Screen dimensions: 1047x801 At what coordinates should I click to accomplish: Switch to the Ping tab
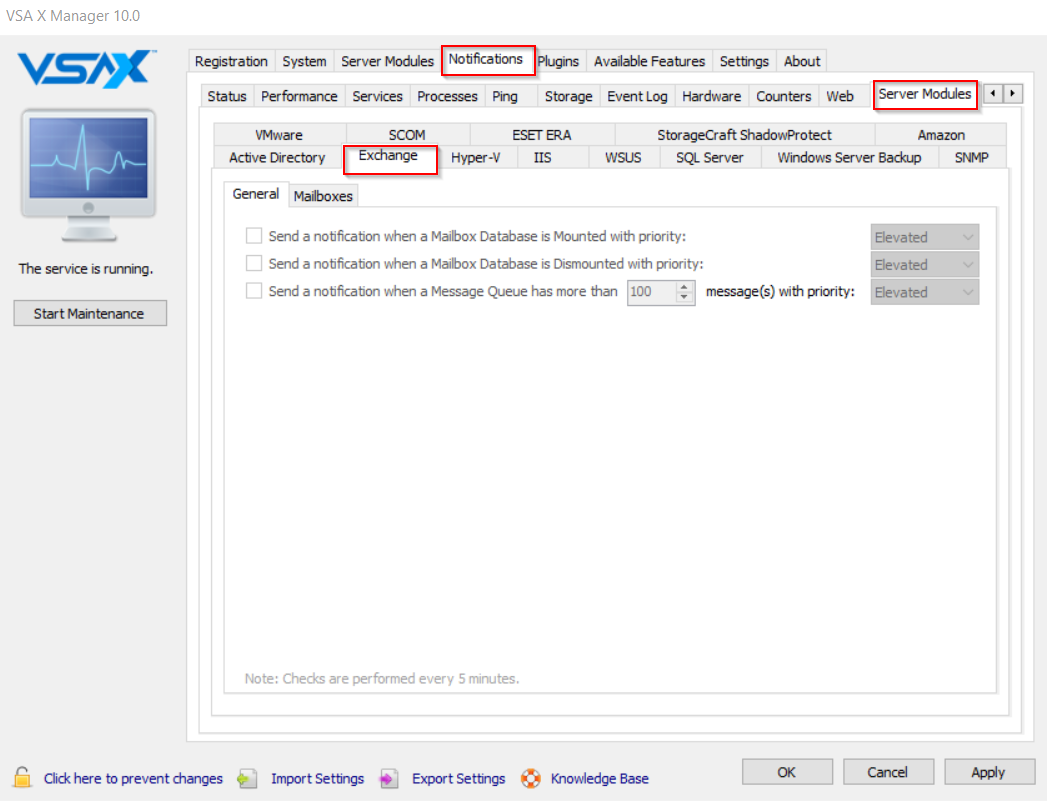pyautogui.click(x=505, y=96)
